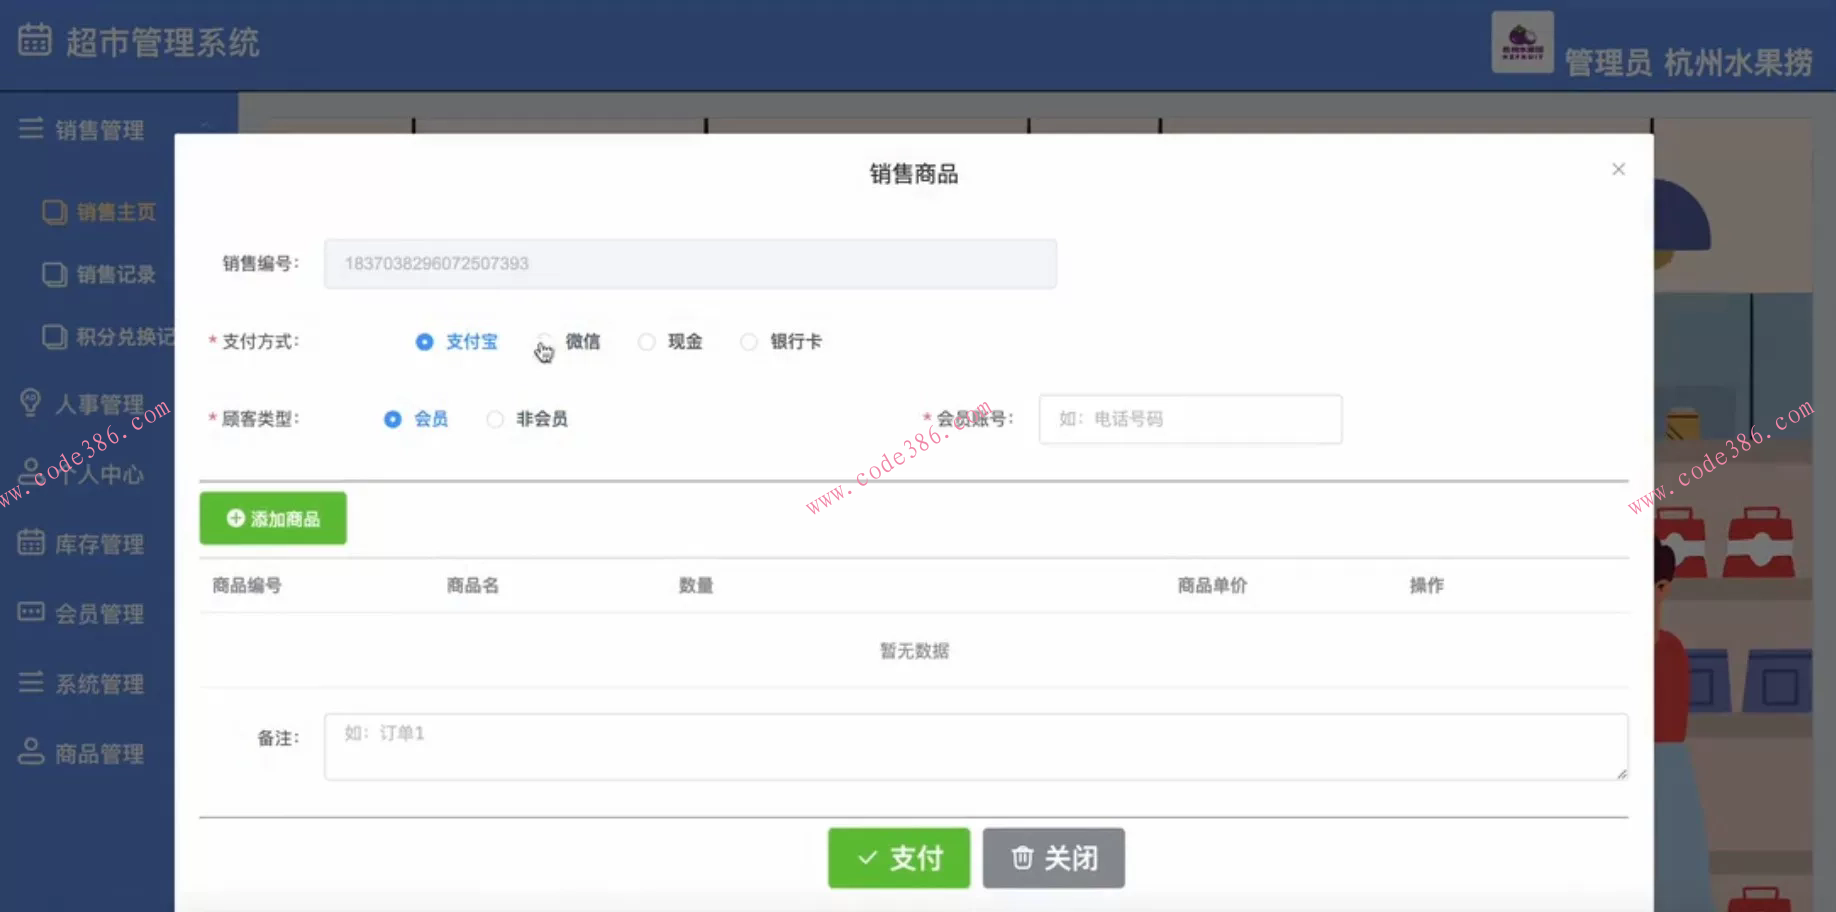Click the 超市管理系统 calendar logo icon
The height and width of the screenshot is (912, 1836).
[x=33, y=40]
